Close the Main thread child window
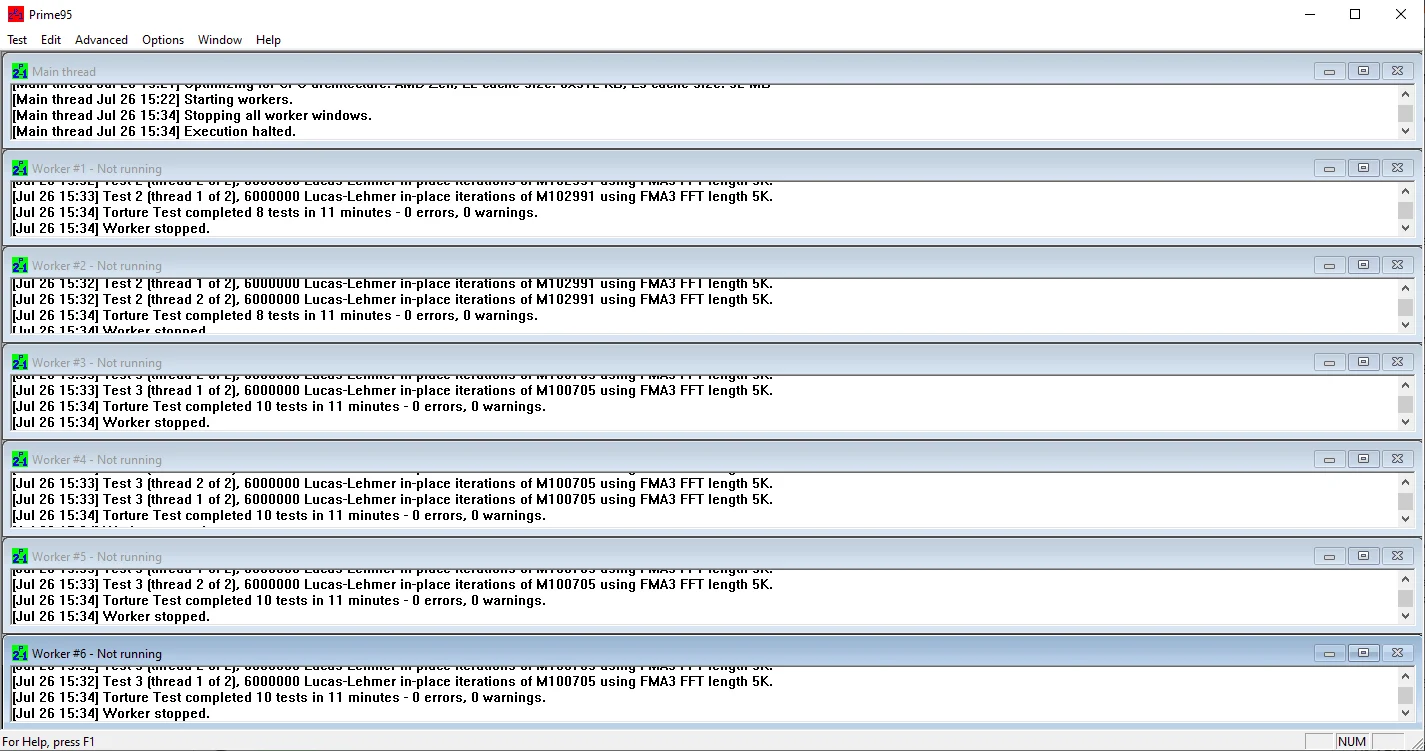The image size is (1425, 751). click(1397, 71)
